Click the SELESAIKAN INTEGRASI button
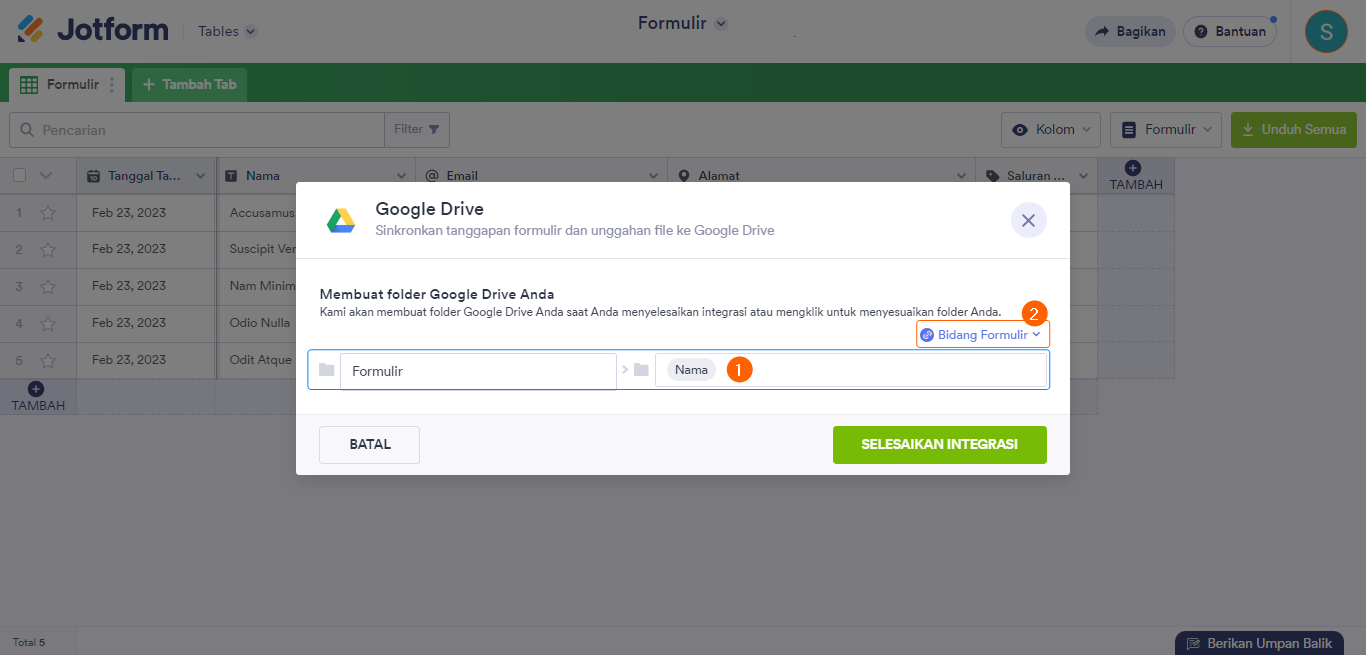Image resolution: width=1366 pixels, height=655 pixels. [x=939, y=445]
